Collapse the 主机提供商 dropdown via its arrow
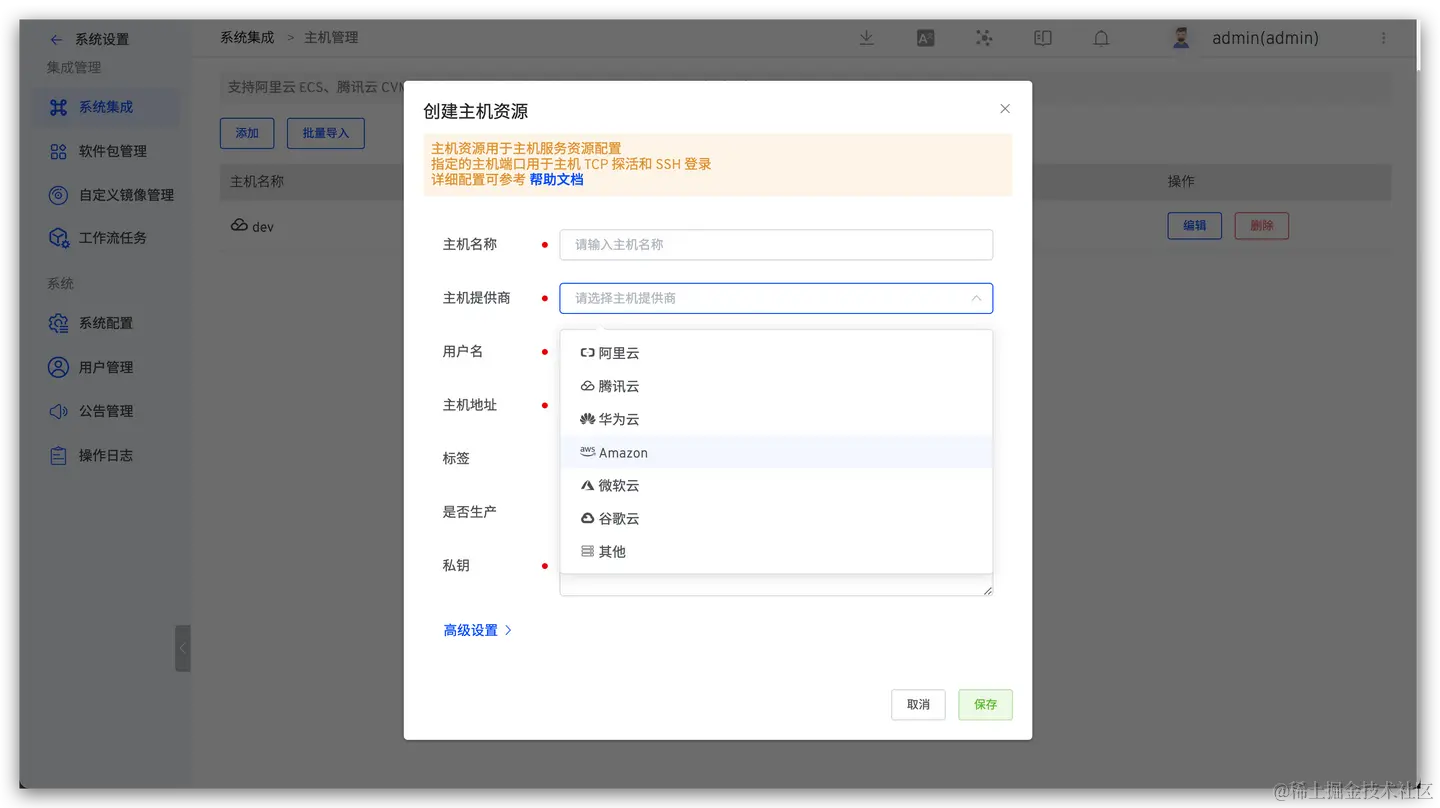The height and width of the screenshot is (808, 1440). point(976,298)
